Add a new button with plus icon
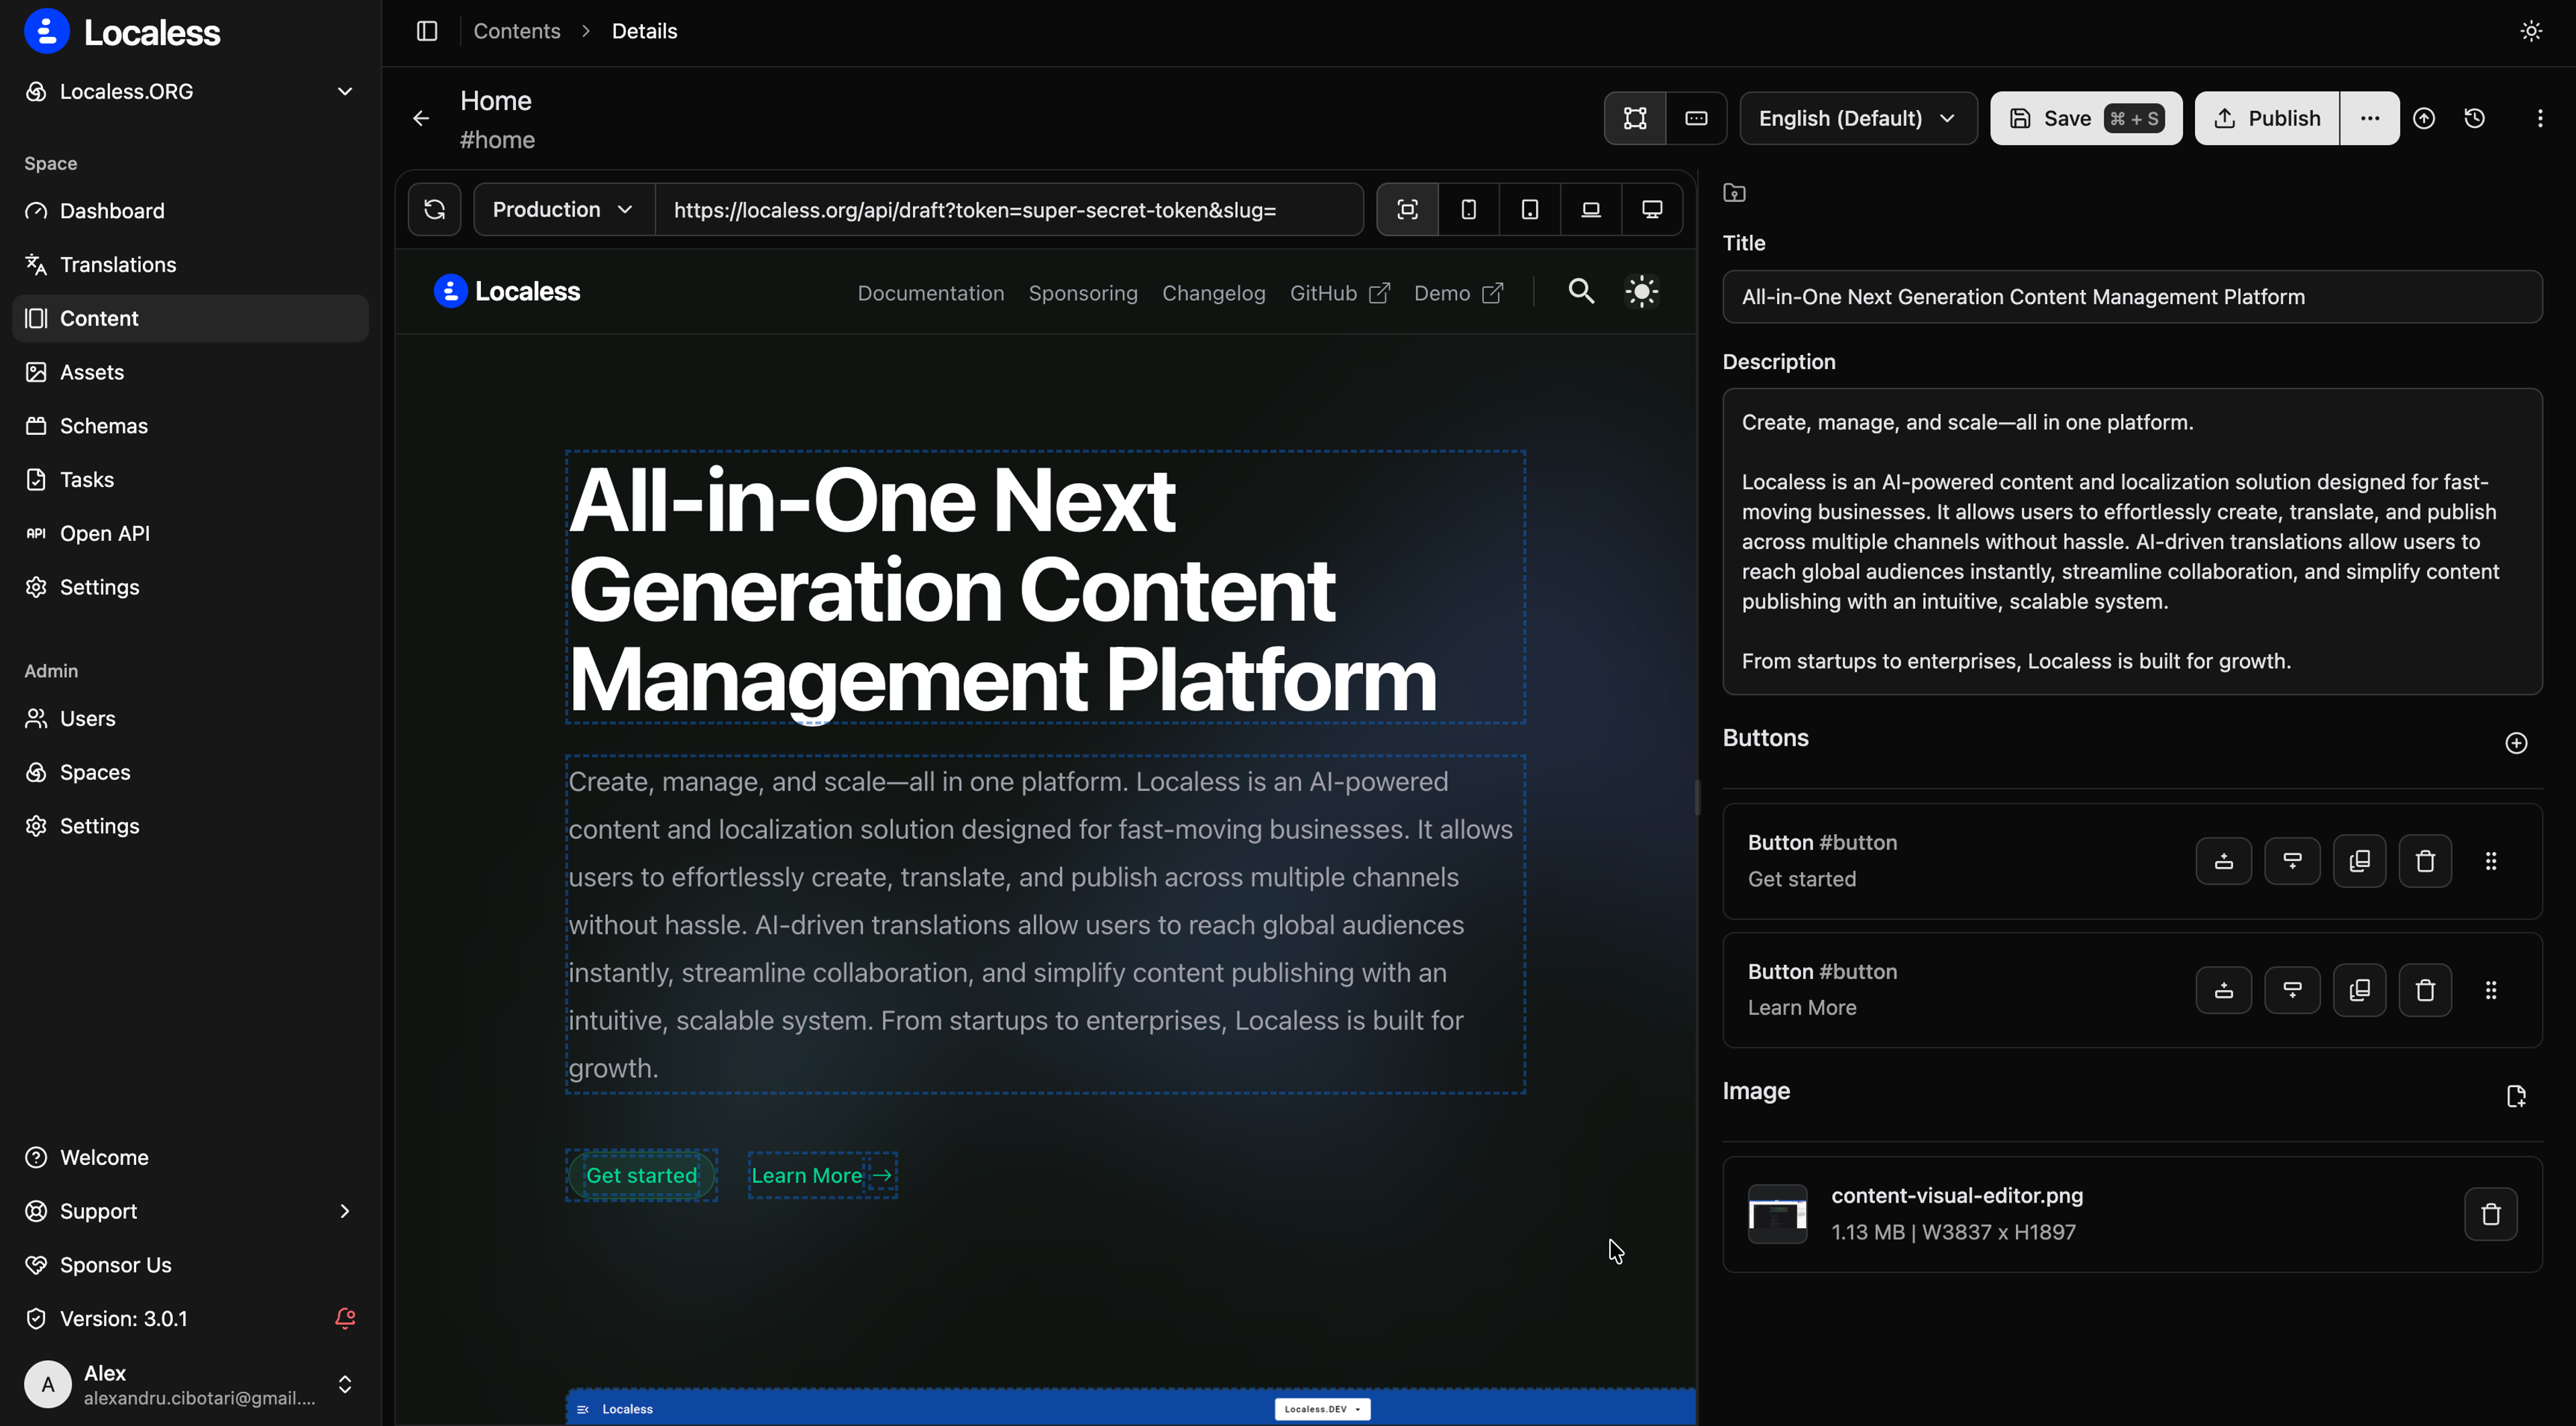This screenshot has height=1426, width=2576. pyautogui.click(x=2516, y=743)
